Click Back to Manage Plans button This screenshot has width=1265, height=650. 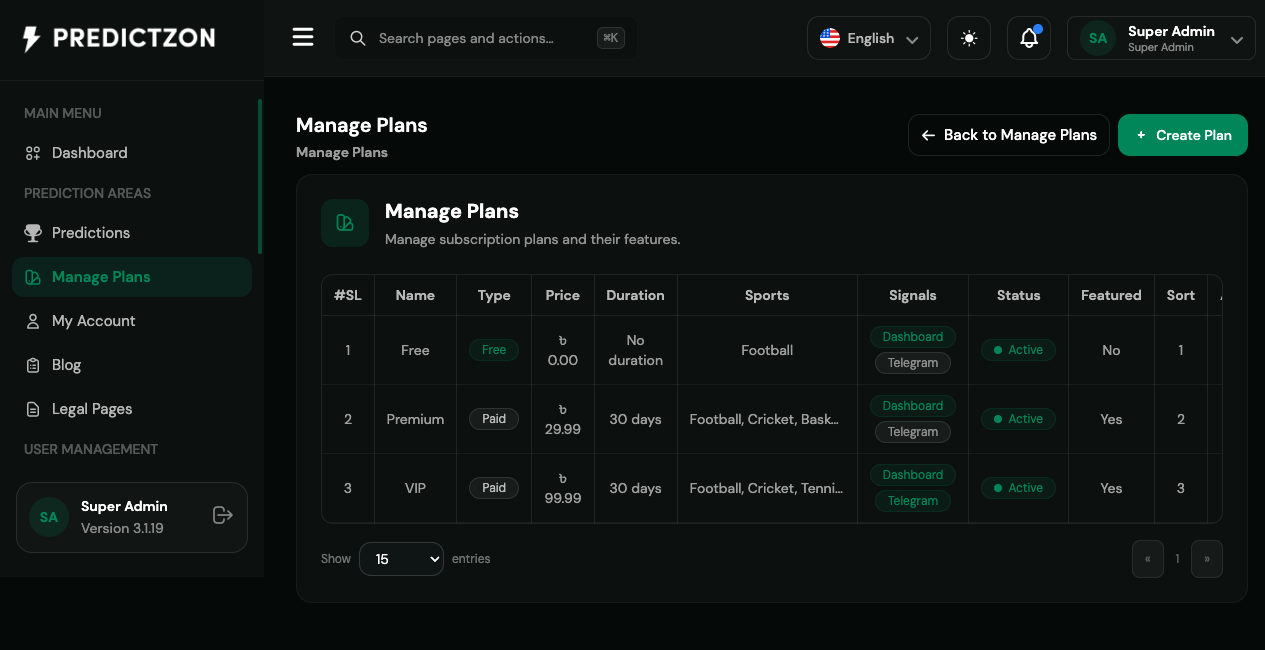[x=1009, y=135]
